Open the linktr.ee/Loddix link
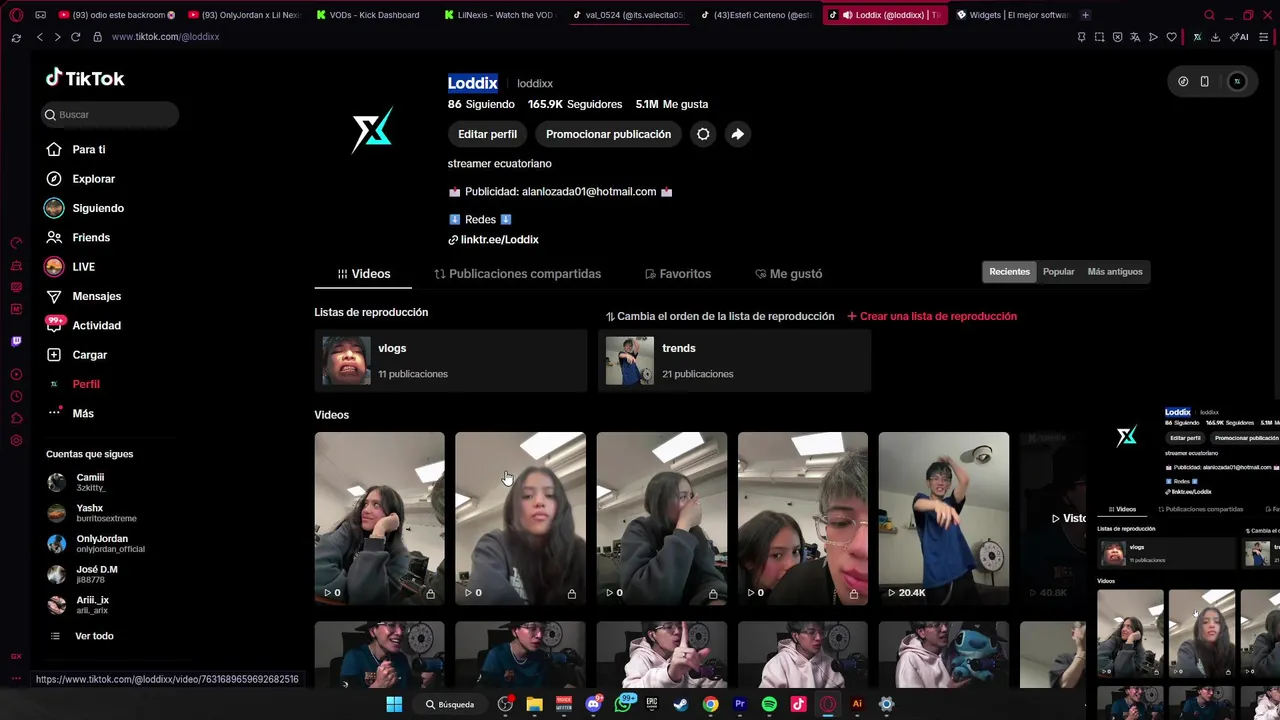 pyautogui.click(x=499, y=240)
